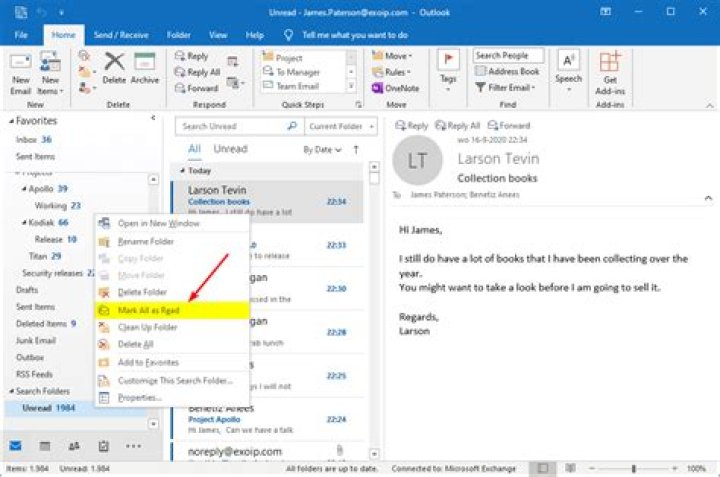This screenshot has width=720, height=477.
Task: Show All messages filter
Action: point(194,149)
